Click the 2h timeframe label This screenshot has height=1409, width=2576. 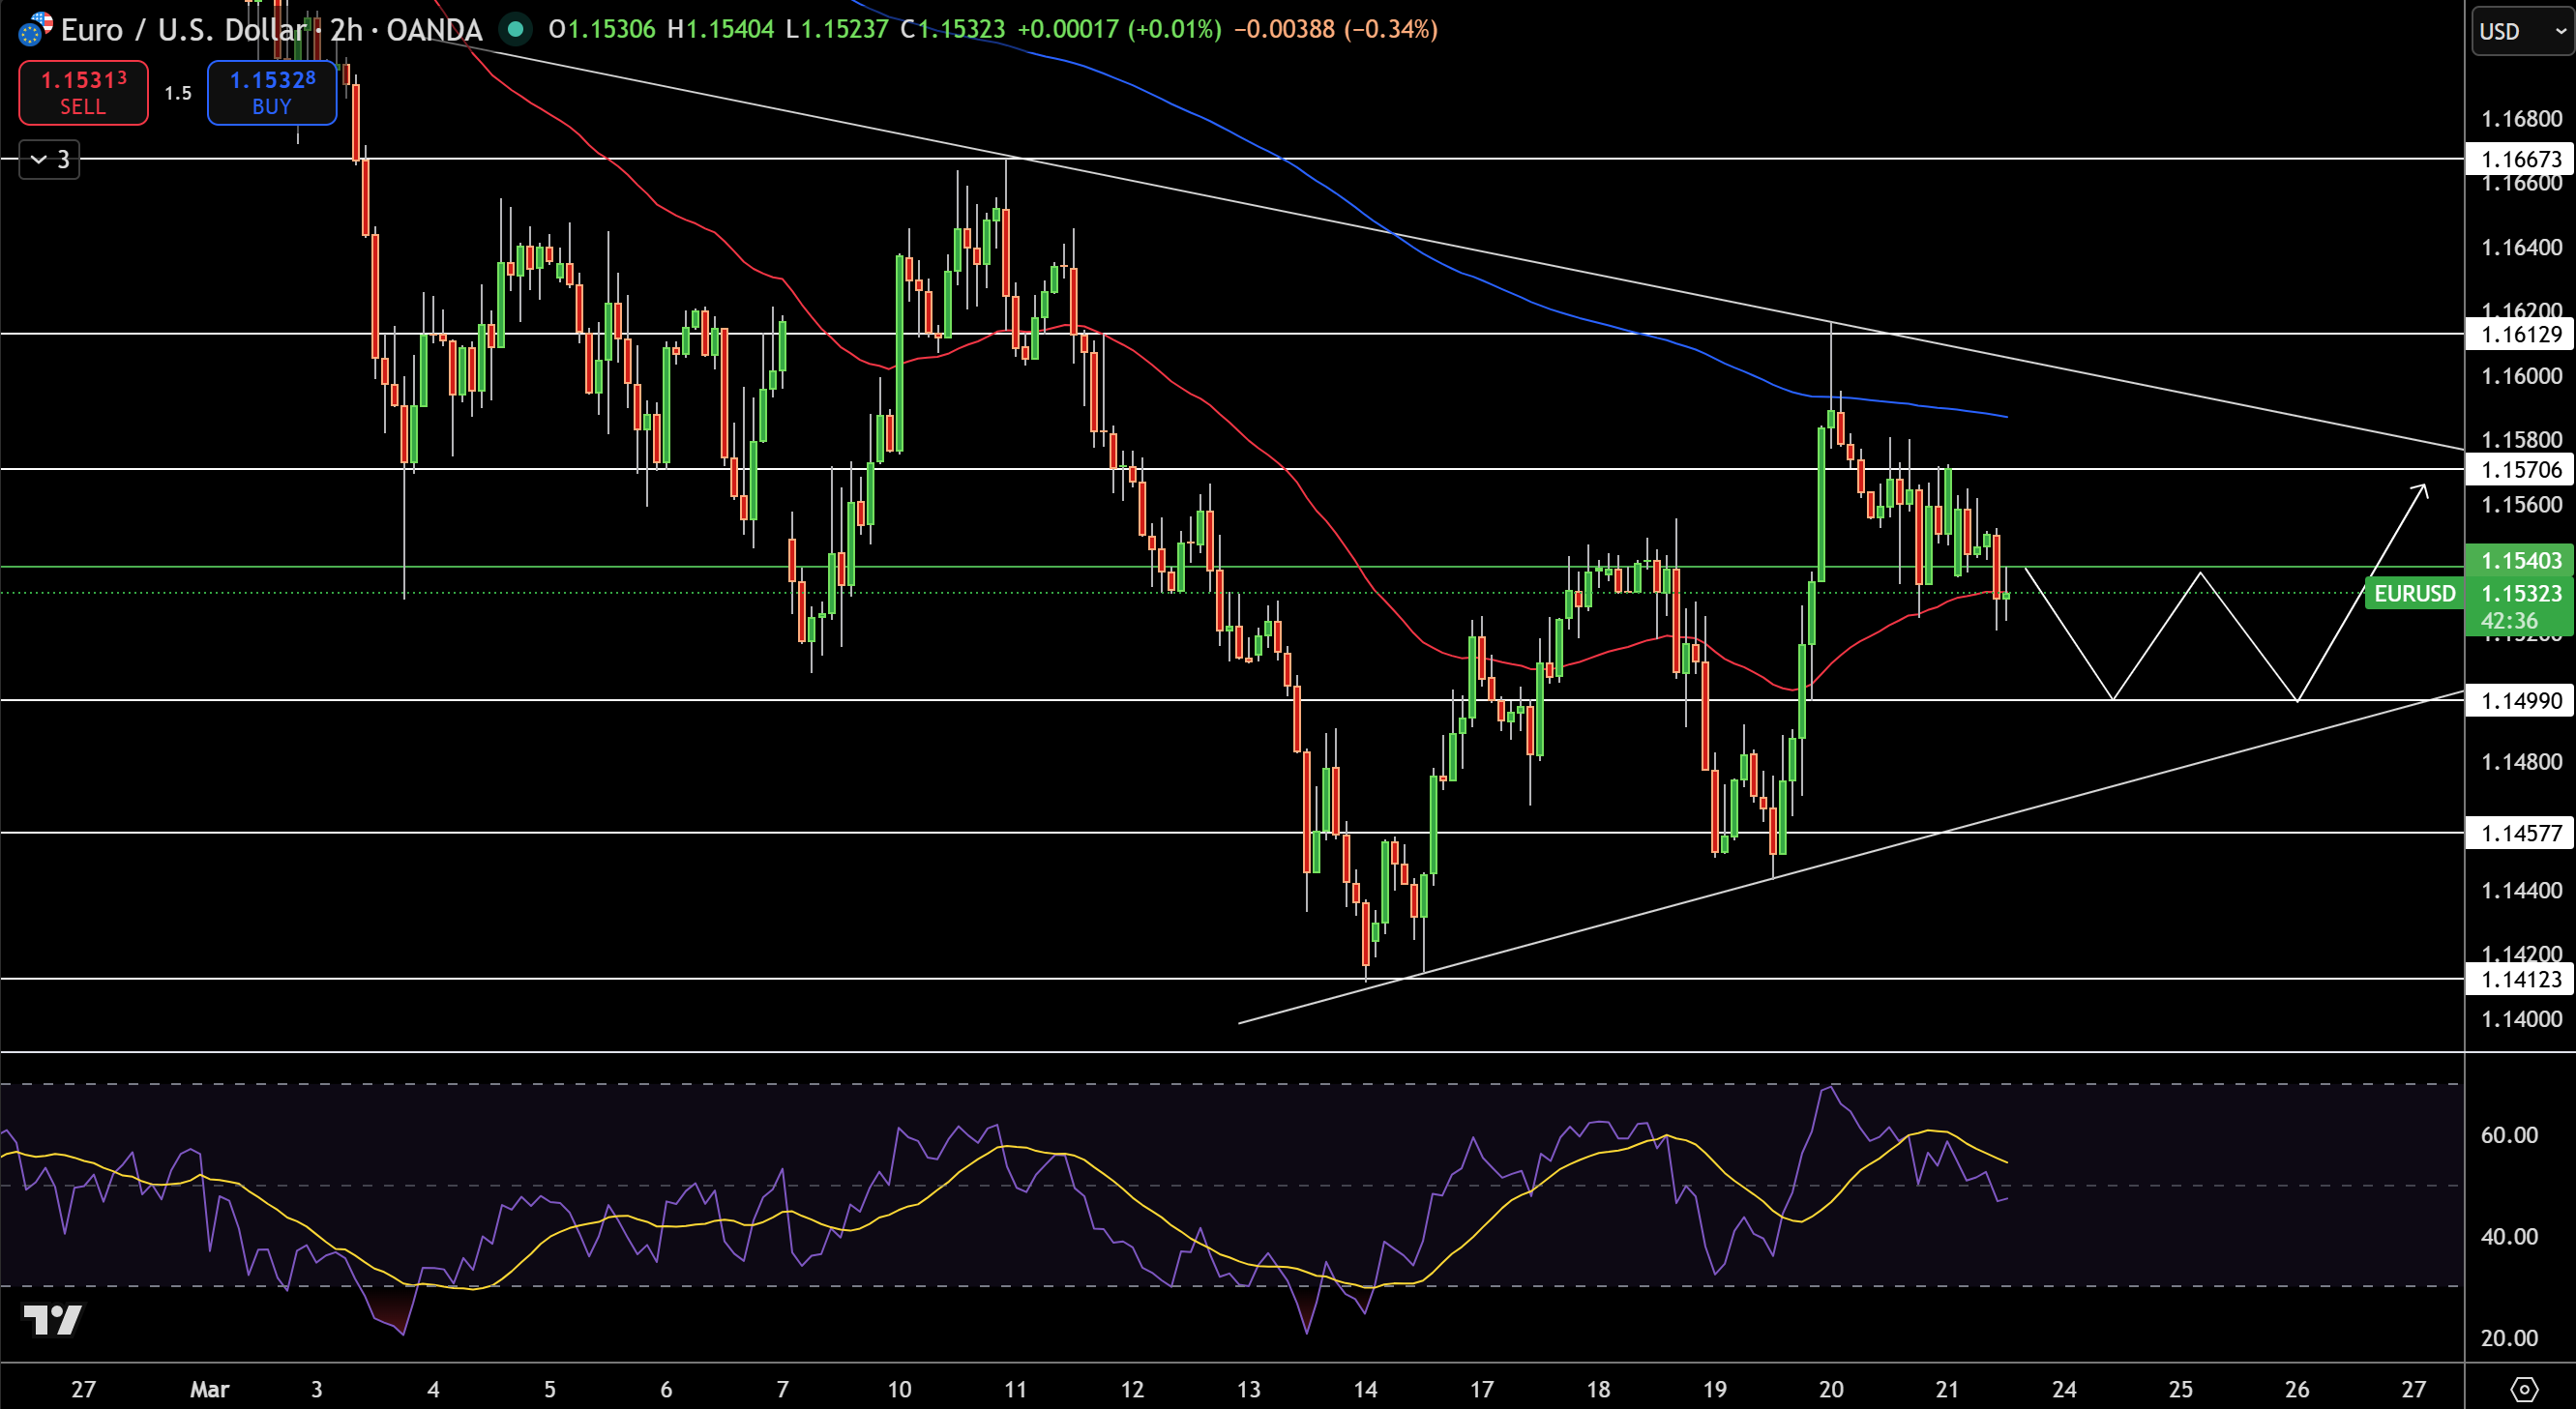point(346,29)
